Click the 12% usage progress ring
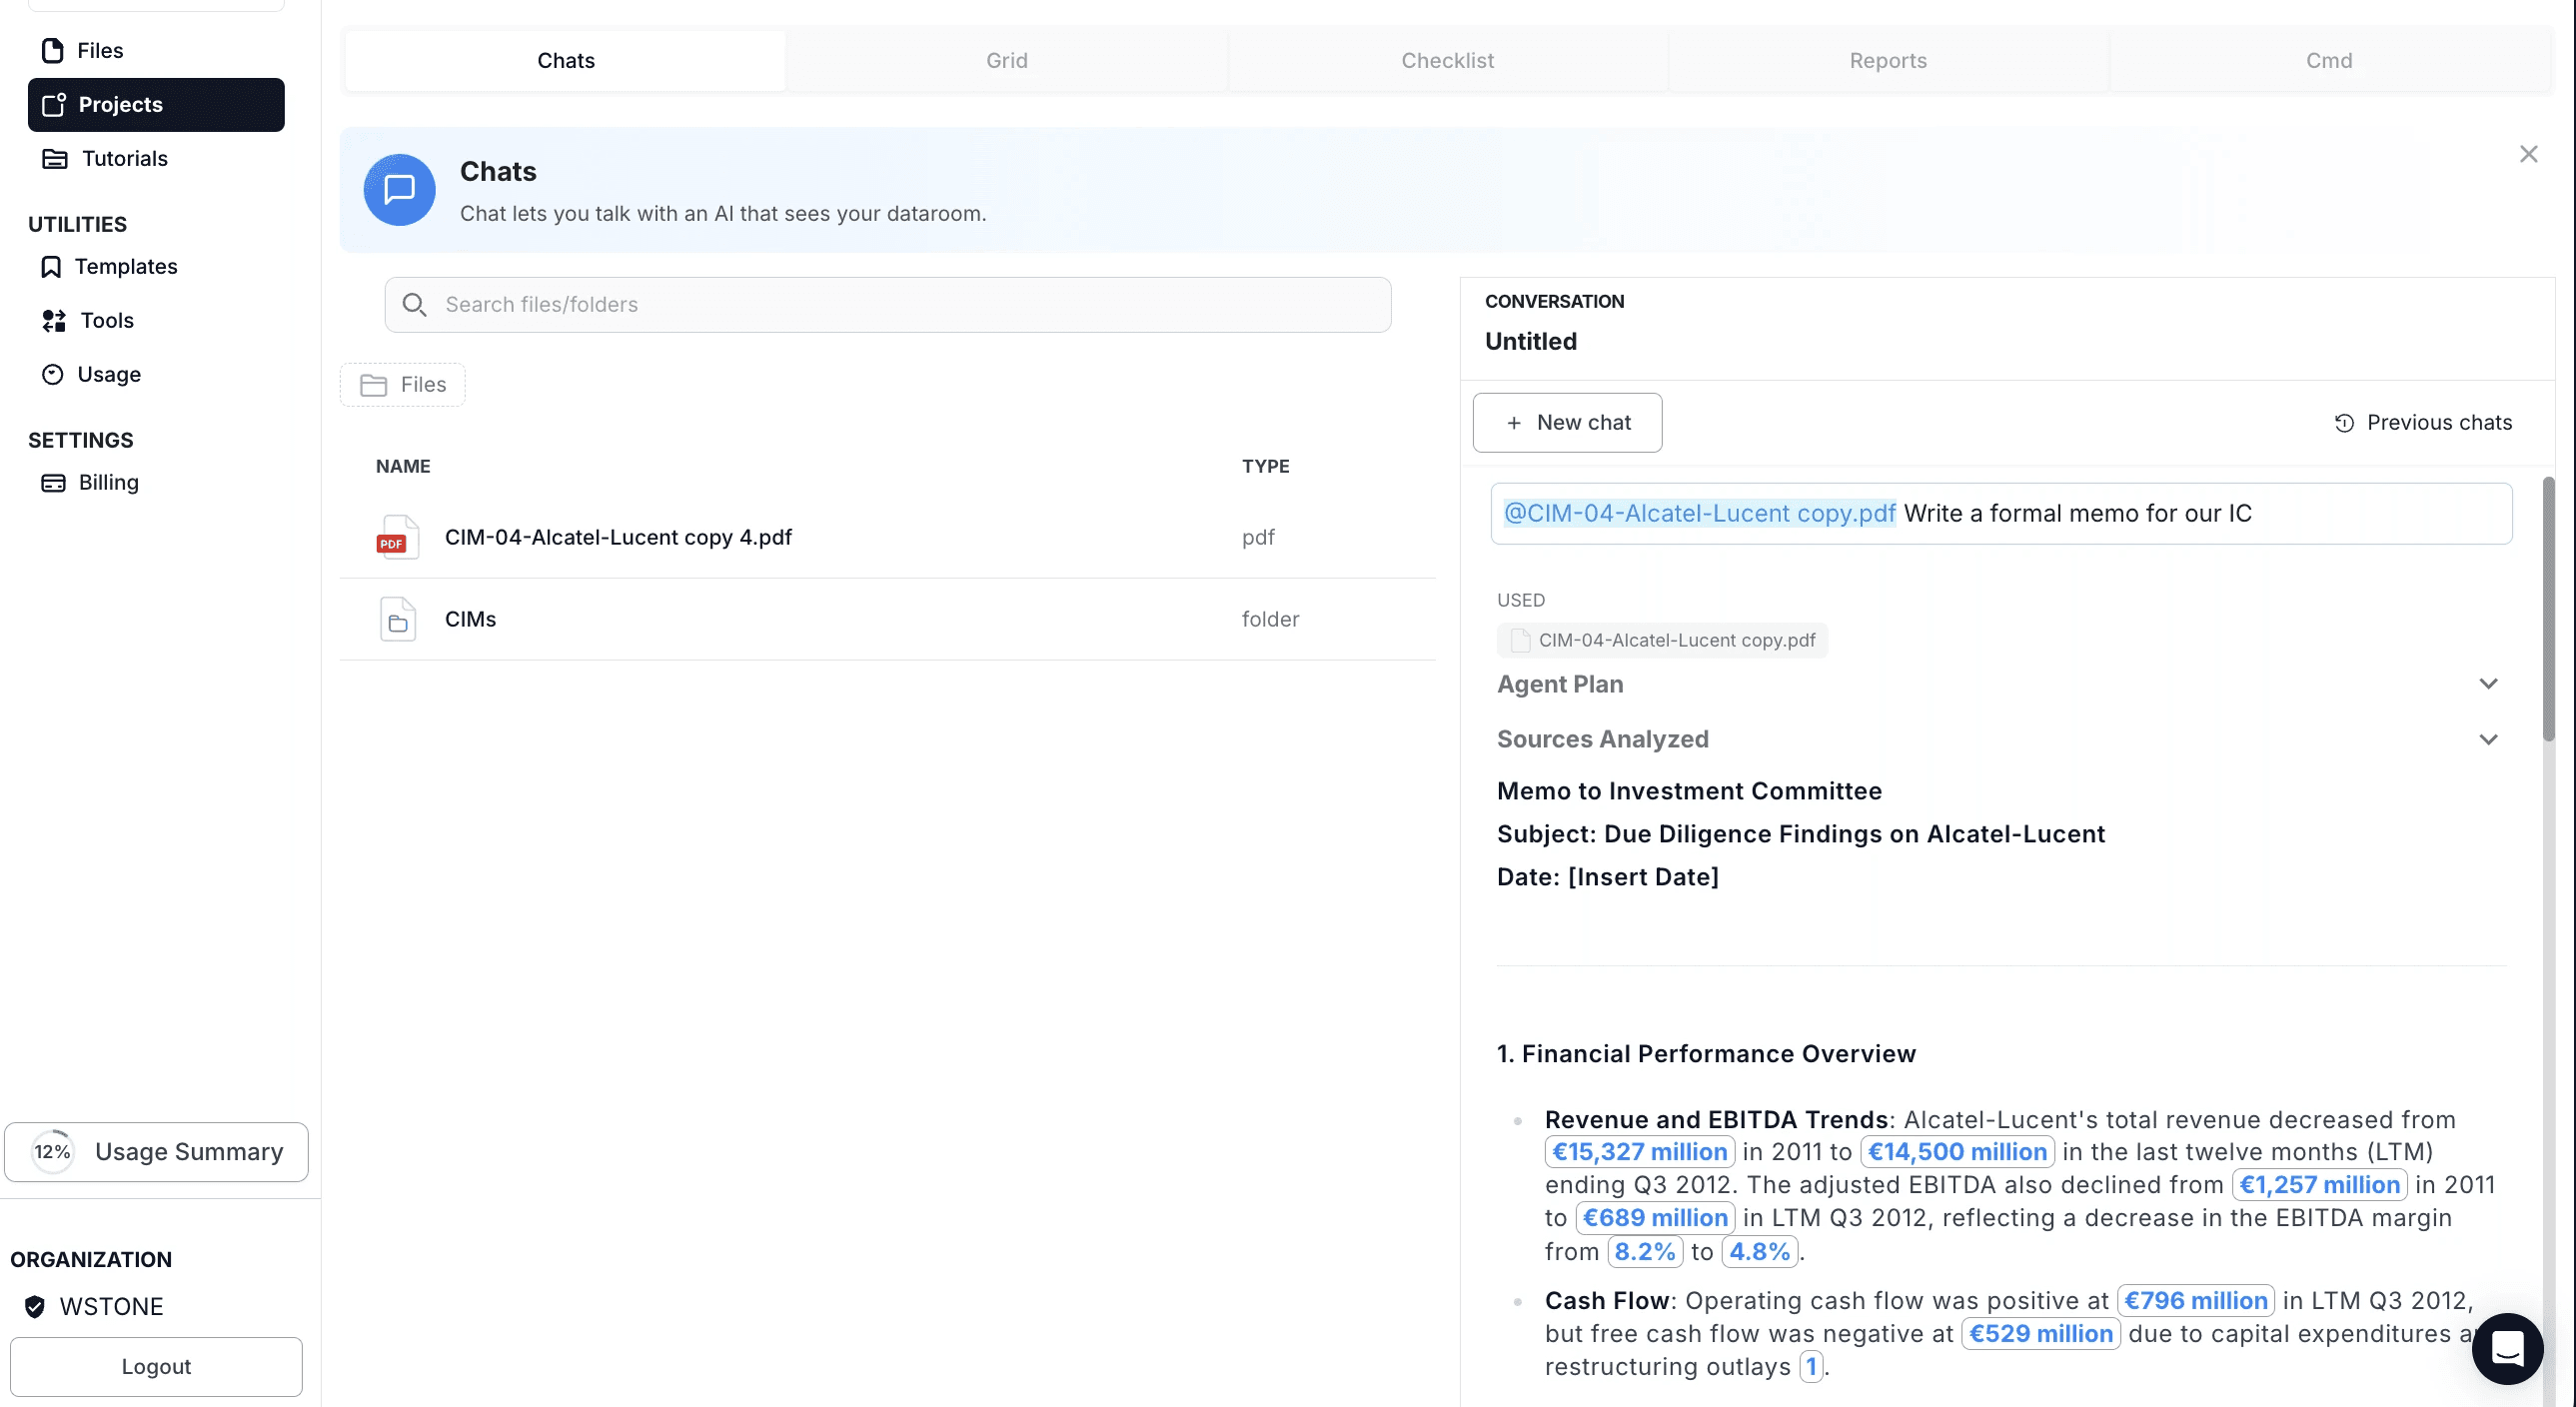Viewport: 2576px width, 1407px height. click(52, 1152)
